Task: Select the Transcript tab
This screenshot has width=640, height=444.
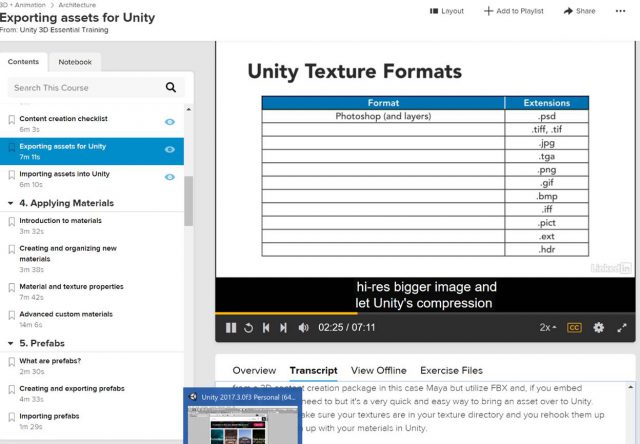Action: (x=313, y=371)
